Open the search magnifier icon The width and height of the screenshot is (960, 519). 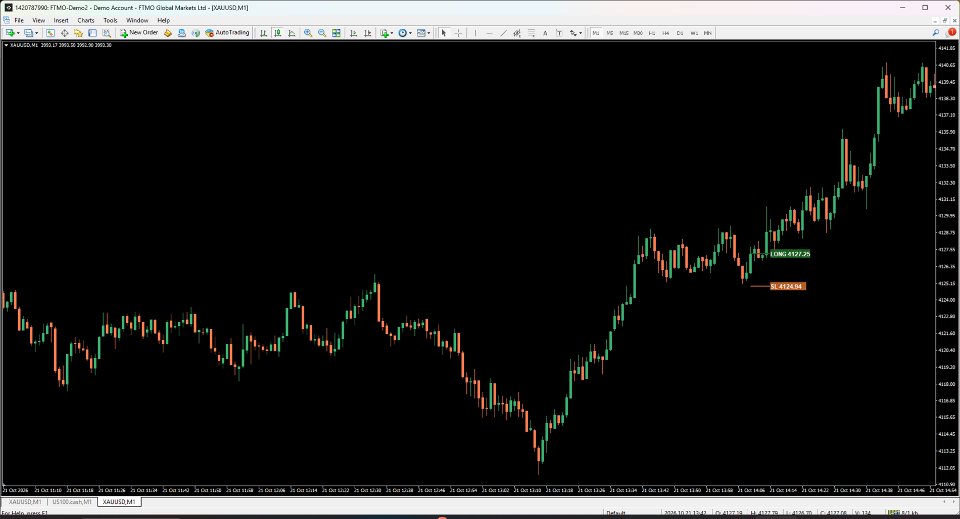coord(936,33)
